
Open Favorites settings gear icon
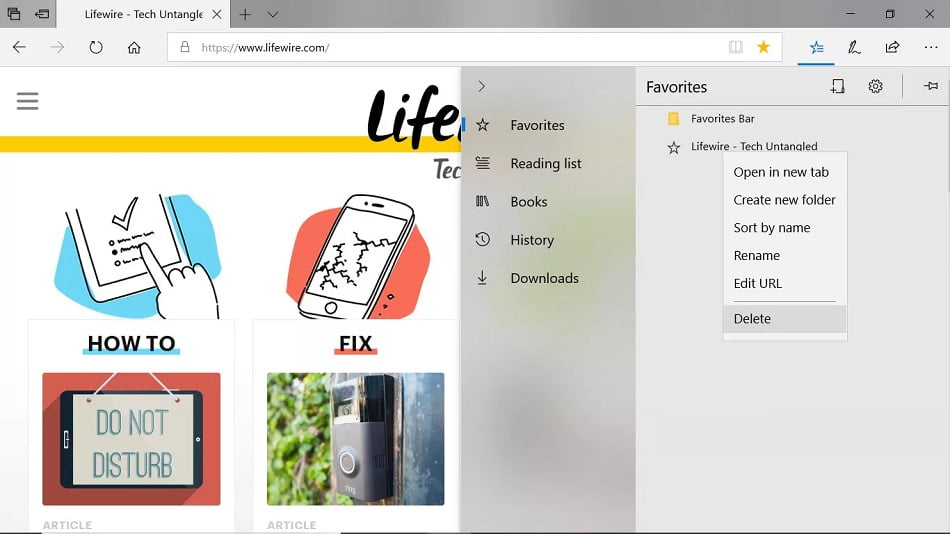pos(875,87)
